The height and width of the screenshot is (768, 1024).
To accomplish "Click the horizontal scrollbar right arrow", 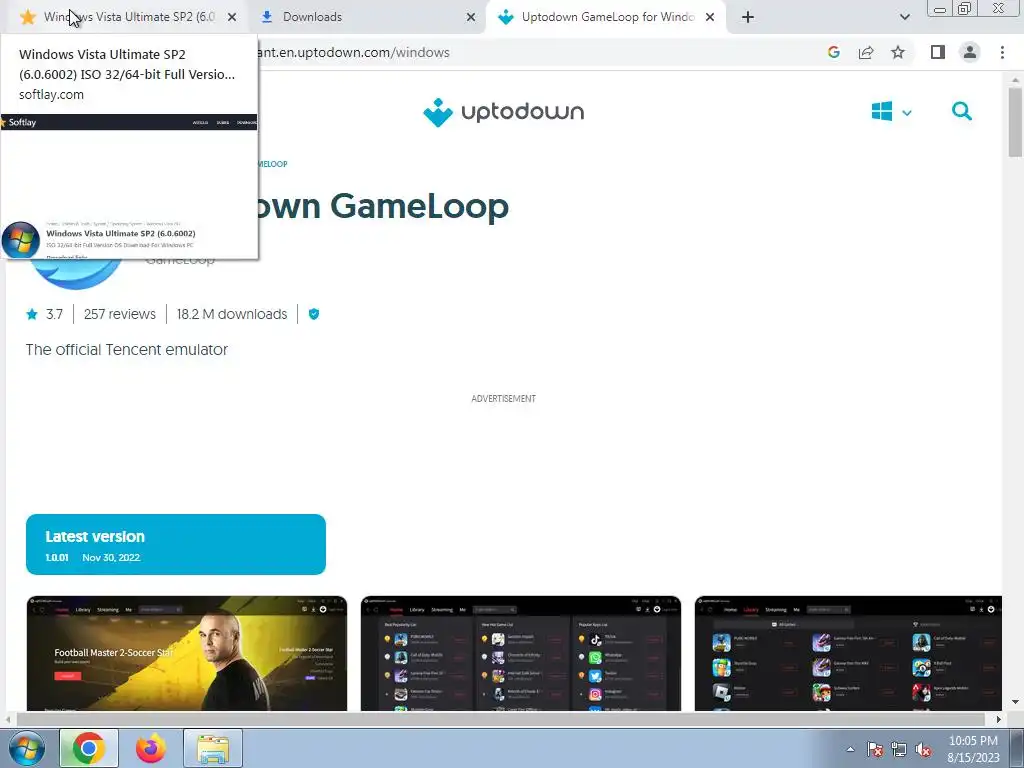I will coord(999,719).
